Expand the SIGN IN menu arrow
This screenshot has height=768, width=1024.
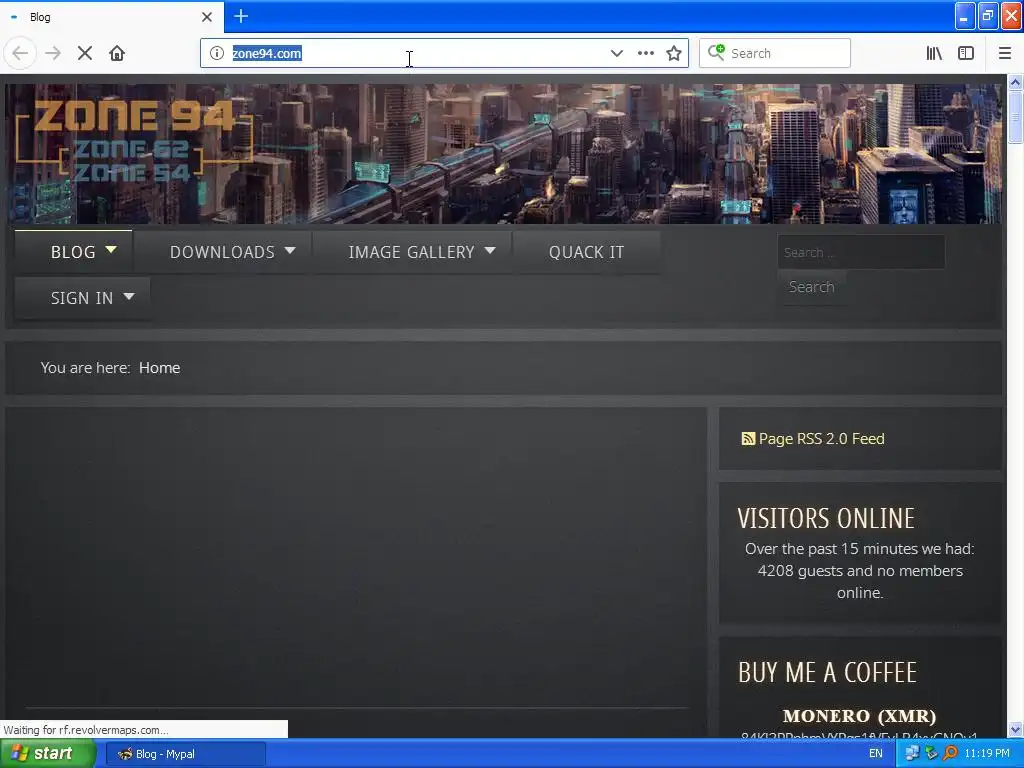129,296
